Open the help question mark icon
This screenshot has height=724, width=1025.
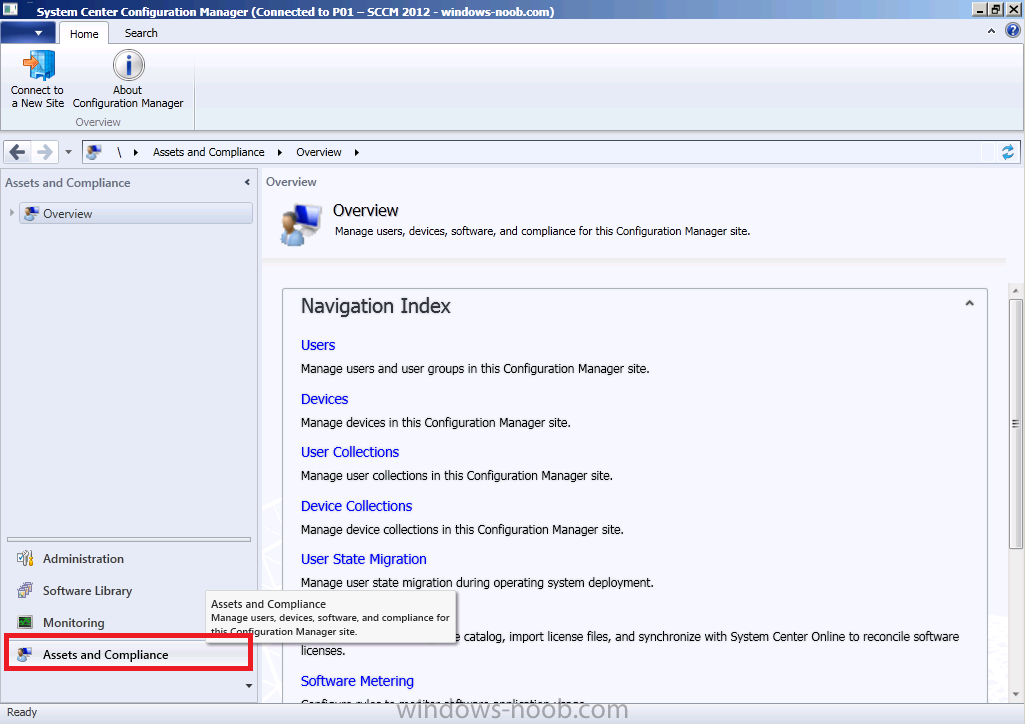[1013, 31]
